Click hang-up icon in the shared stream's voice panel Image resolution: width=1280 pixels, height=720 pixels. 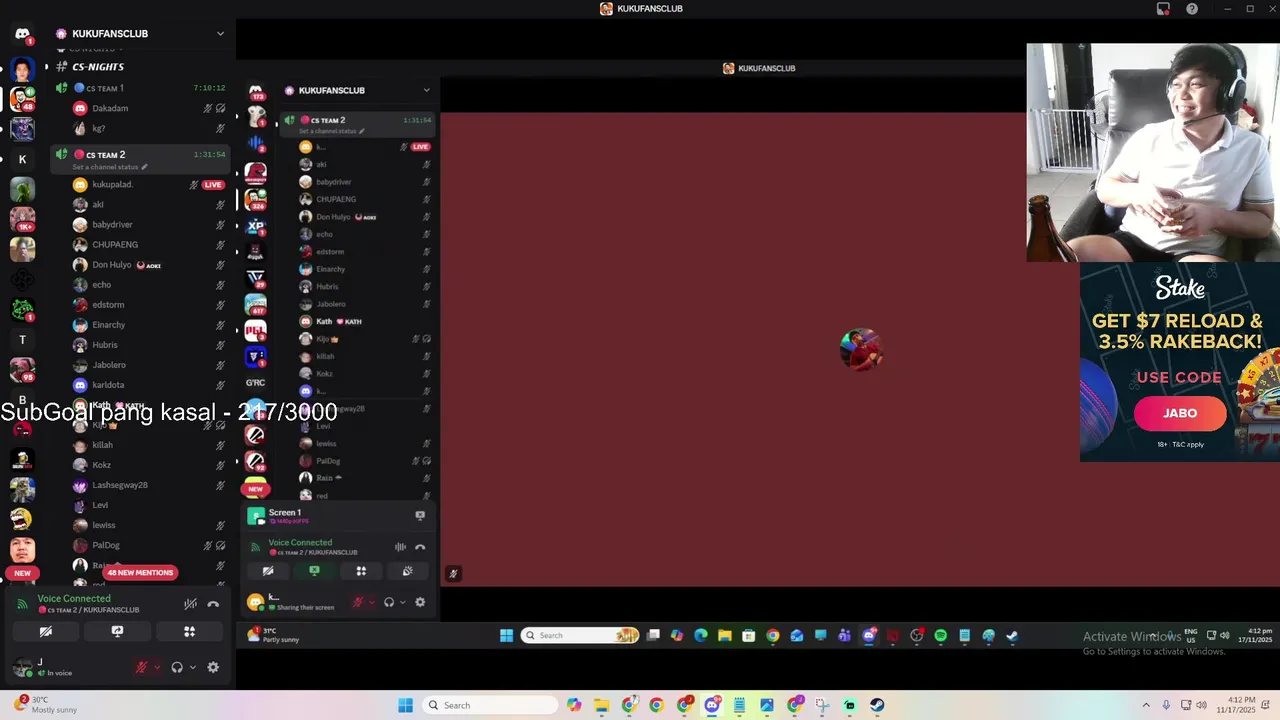click(x=420, y=547)
